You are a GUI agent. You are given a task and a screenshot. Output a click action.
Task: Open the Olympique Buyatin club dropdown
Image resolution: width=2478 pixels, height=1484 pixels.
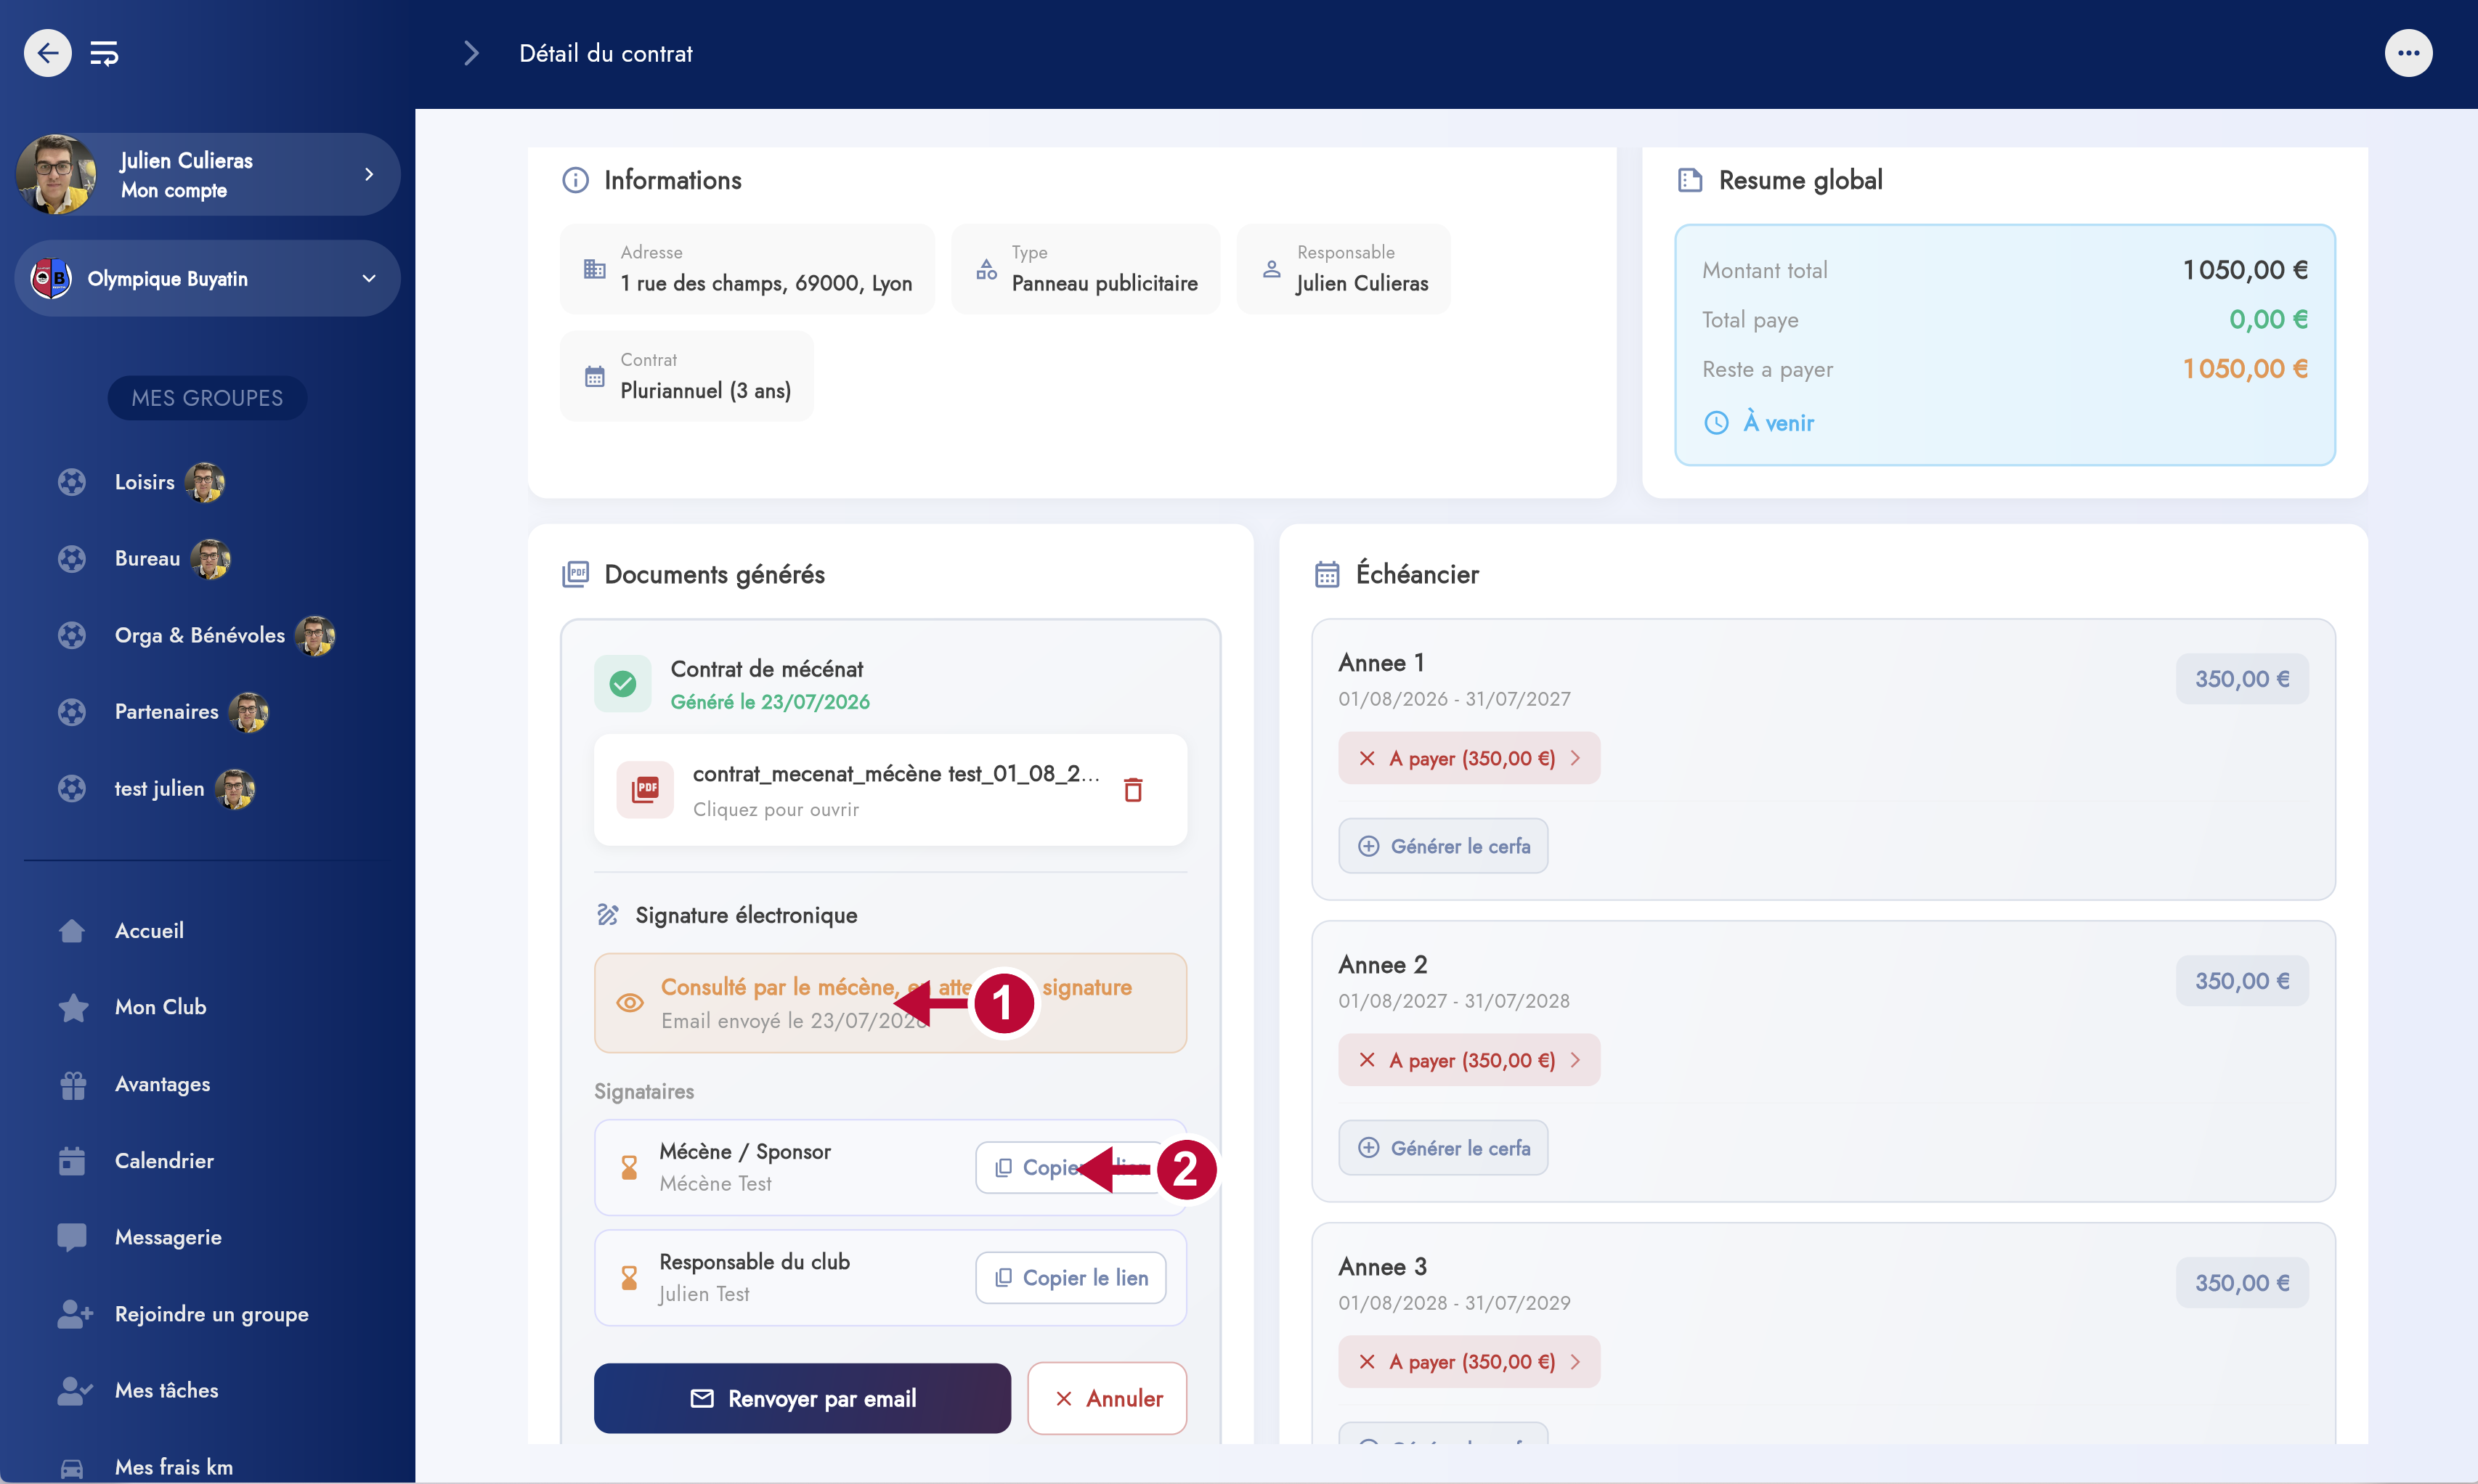click(207, 278)
